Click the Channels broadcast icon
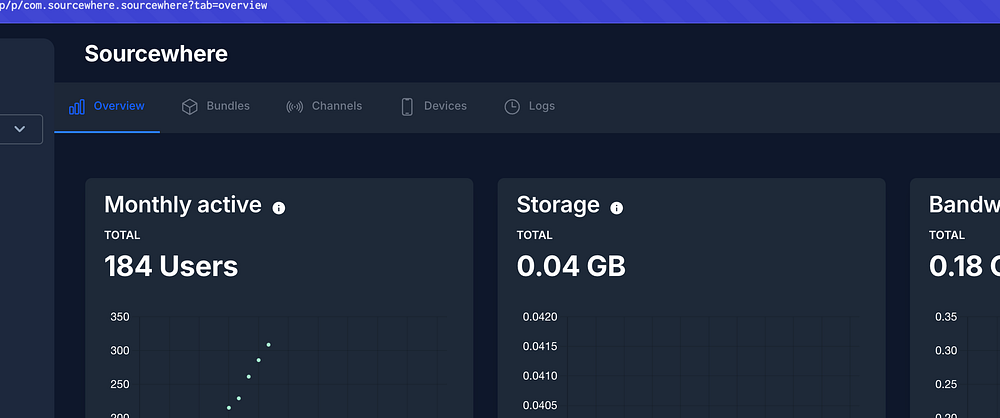This screenshot has width=1000, height=418. [x=295, y=107]
